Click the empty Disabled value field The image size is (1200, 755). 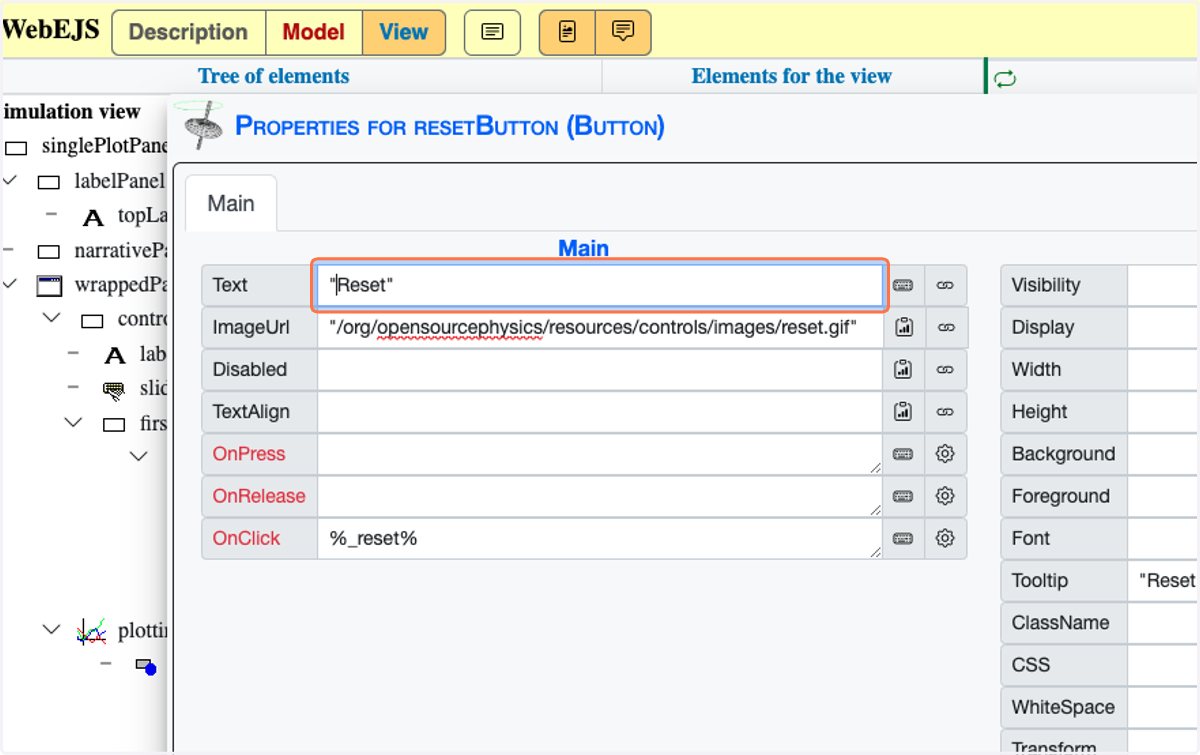click(x=600, y=369)
